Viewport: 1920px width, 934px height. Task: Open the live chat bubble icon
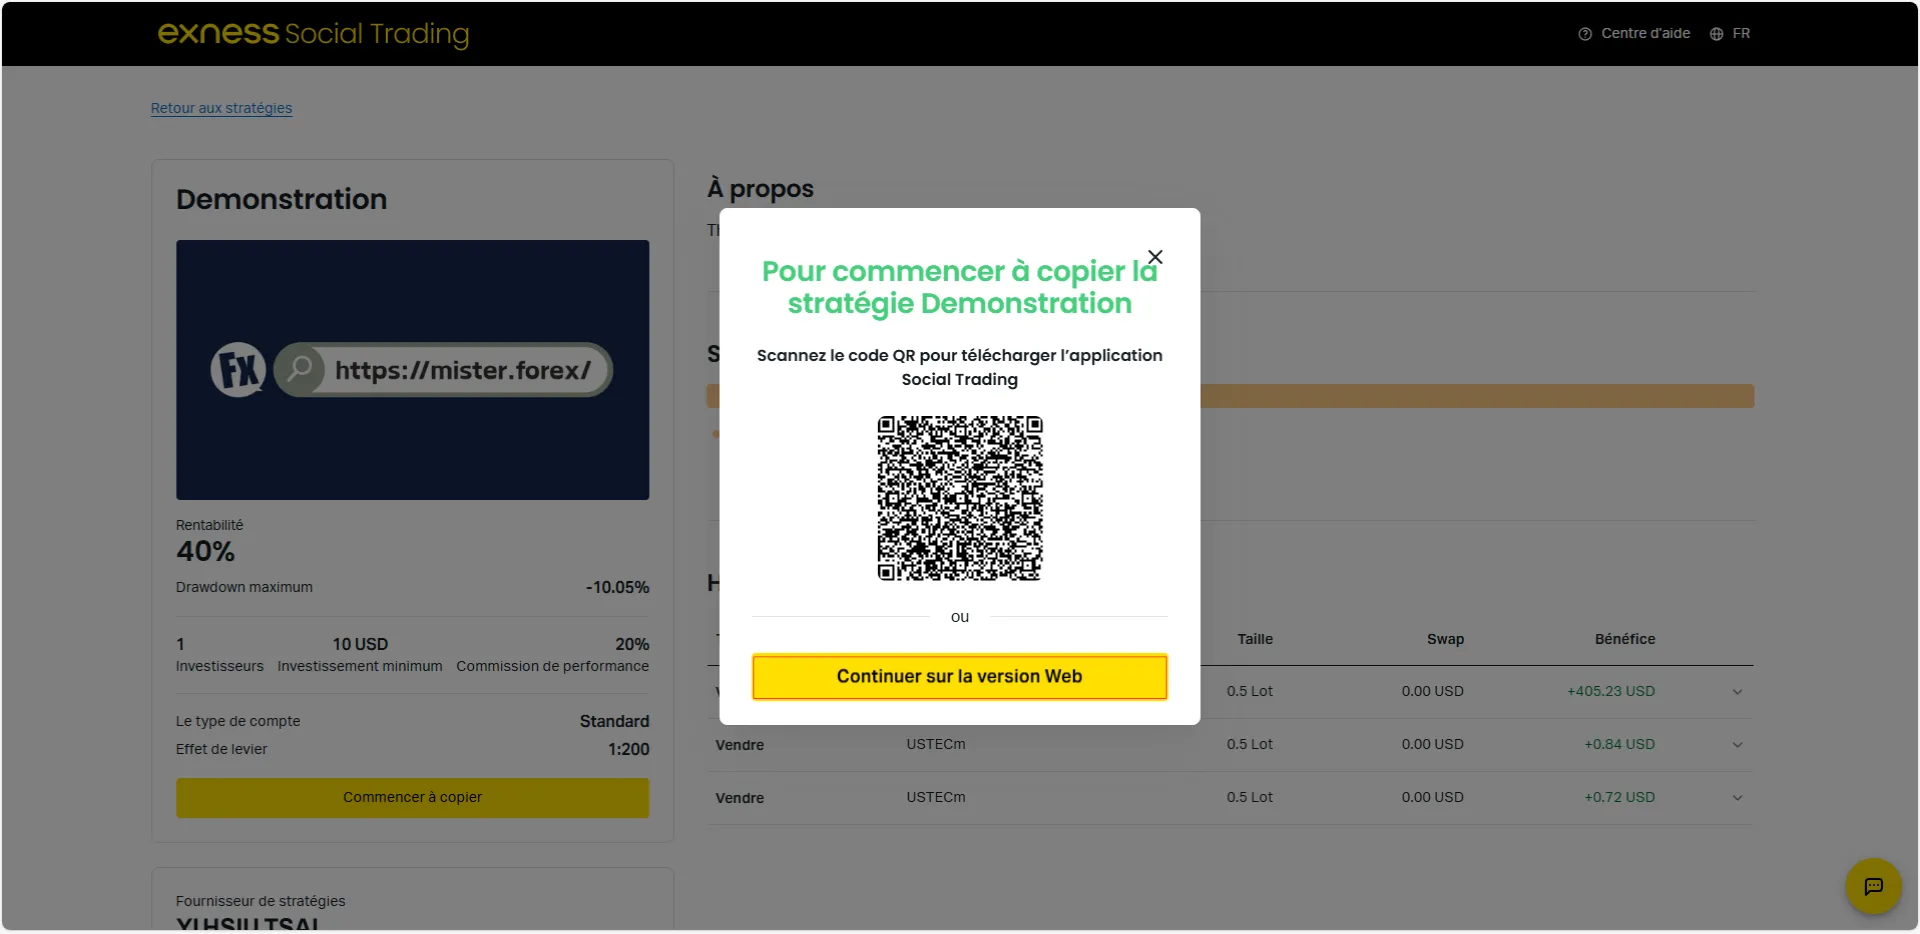click(x=1873, y=886)
